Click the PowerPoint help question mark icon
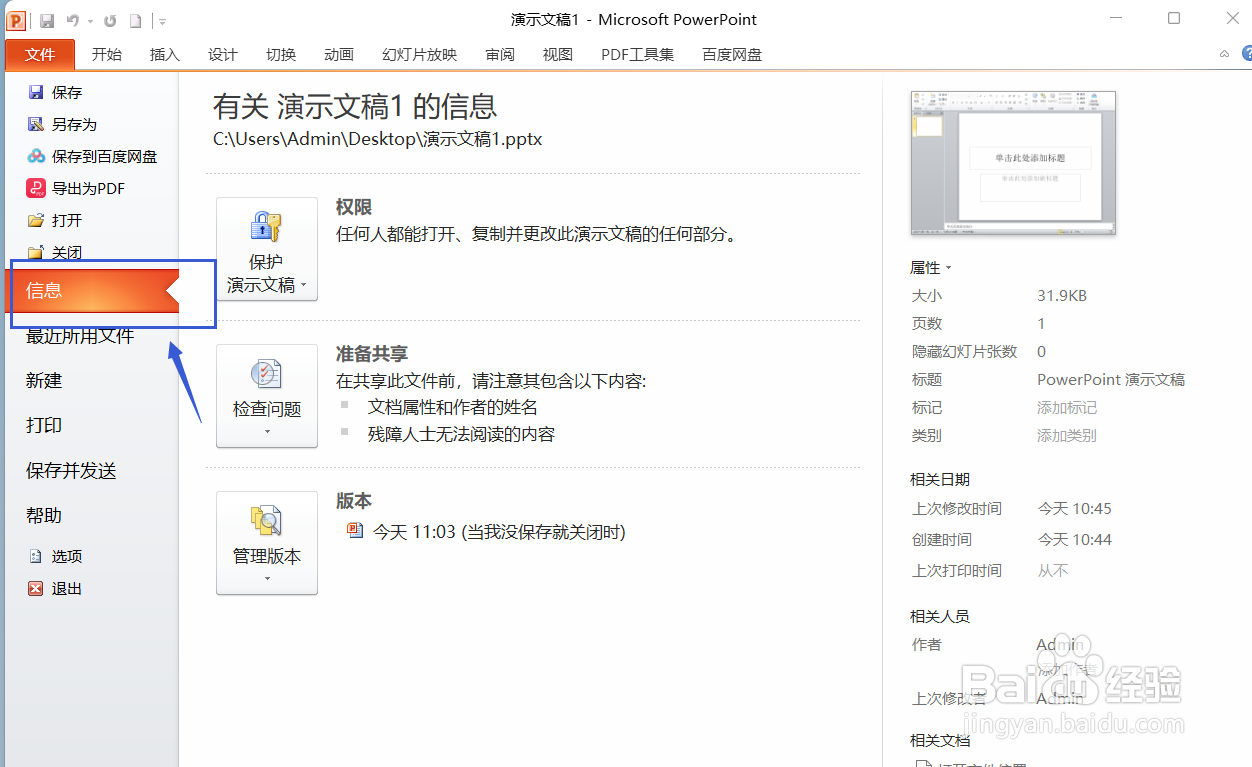Screen dimensions: 1252x767 tap(1246, 54)
